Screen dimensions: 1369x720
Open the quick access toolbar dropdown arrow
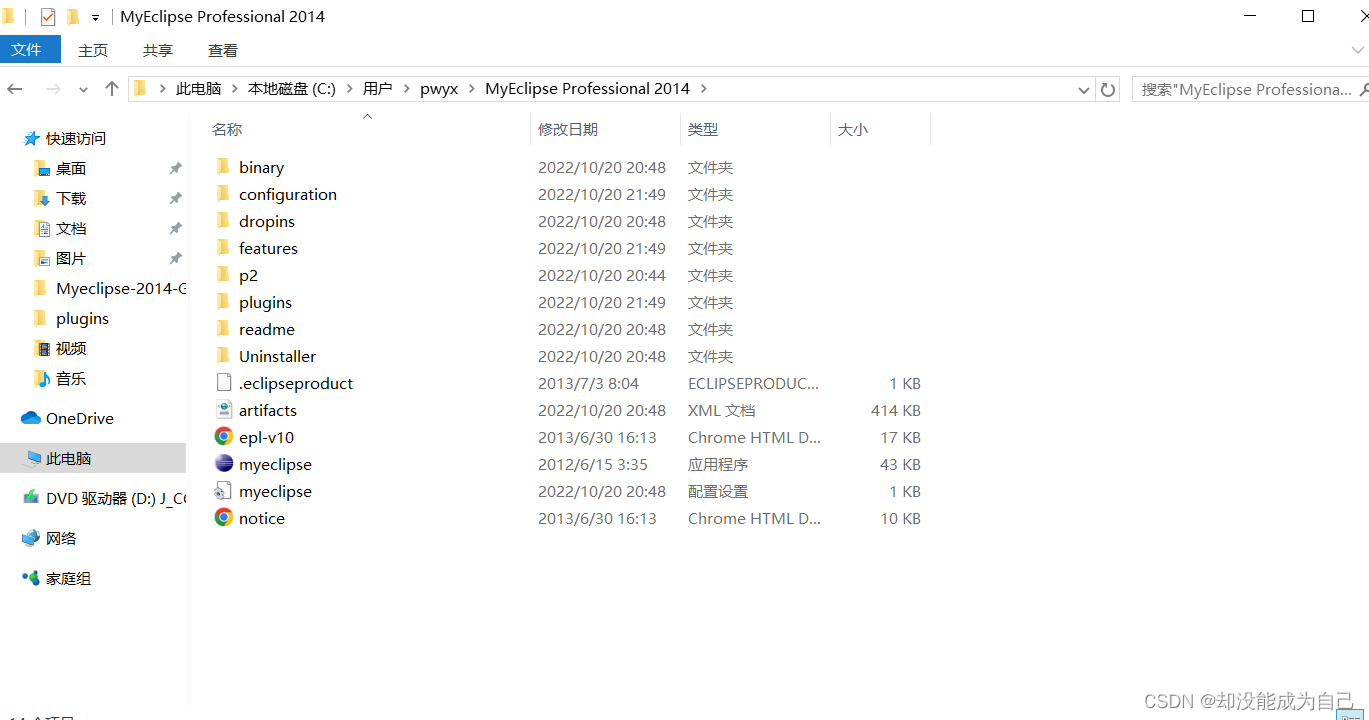[96, 18]
